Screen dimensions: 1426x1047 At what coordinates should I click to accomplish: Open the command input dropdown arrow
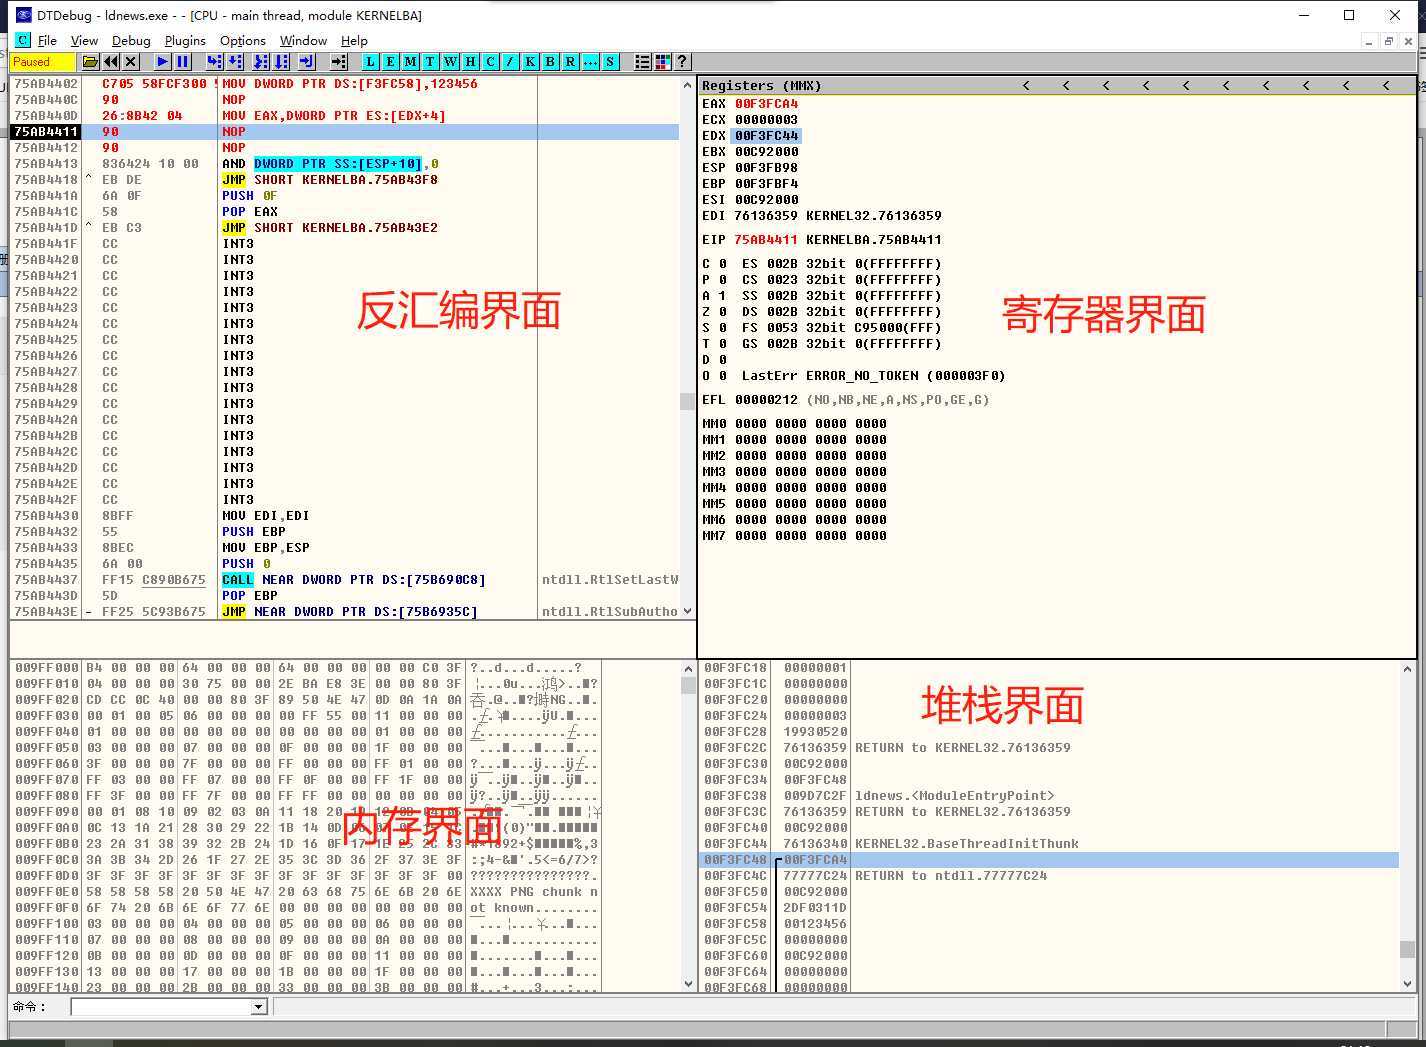click(x=259, y=1007)
